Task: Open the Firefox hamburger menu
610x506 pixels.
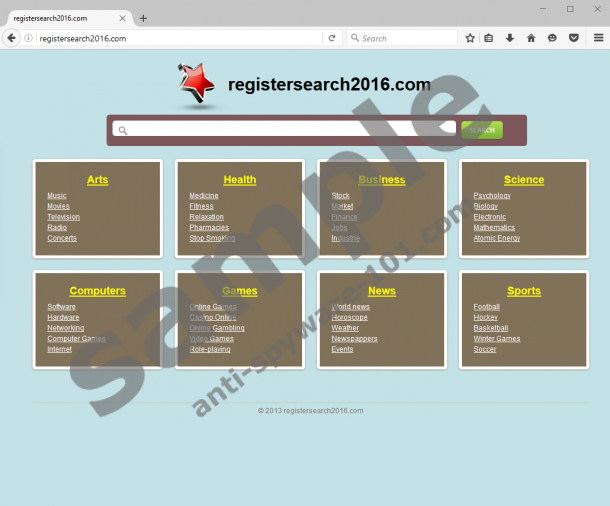Action: coord(598,38)
